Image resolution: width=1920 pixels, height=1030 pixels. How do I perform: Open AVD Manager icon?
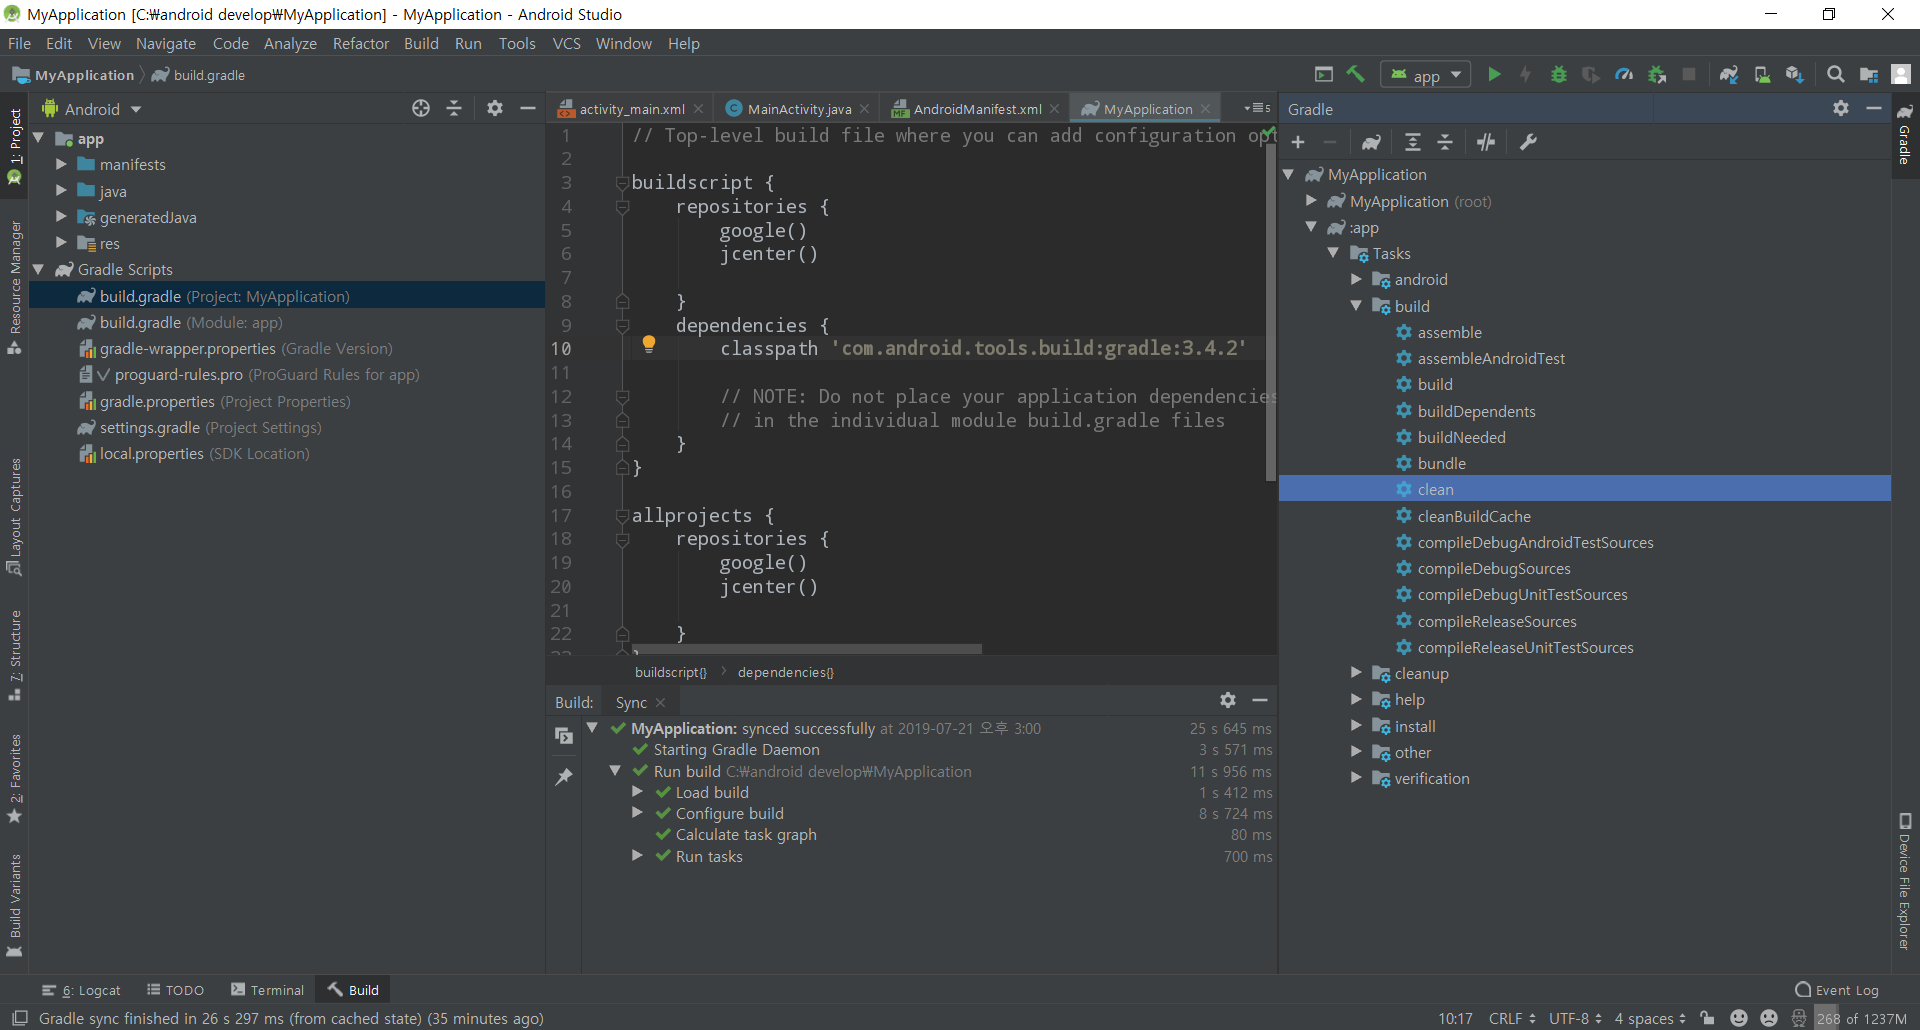[1762, 74]
